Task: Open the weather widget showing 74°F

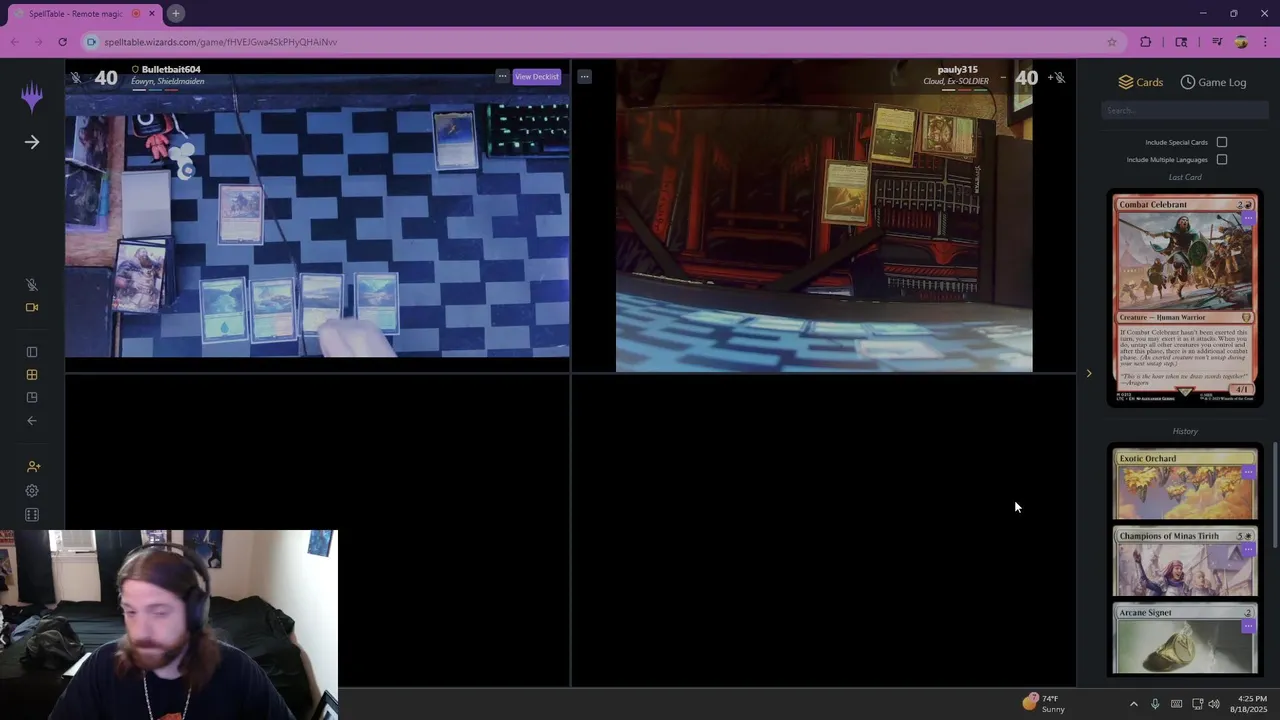Action: (x=1043, y=703)
